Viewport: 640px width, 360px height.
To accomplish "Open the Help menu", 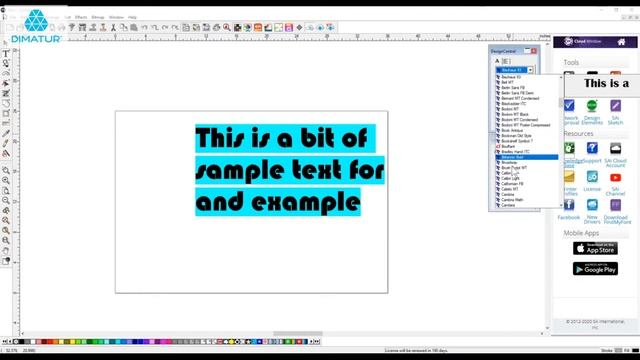I will (x=132, y=17).
